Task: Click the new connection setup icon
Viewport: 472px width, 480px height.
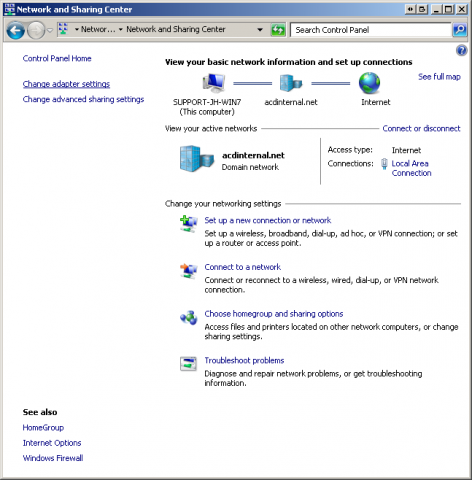Action: (188, 223)
